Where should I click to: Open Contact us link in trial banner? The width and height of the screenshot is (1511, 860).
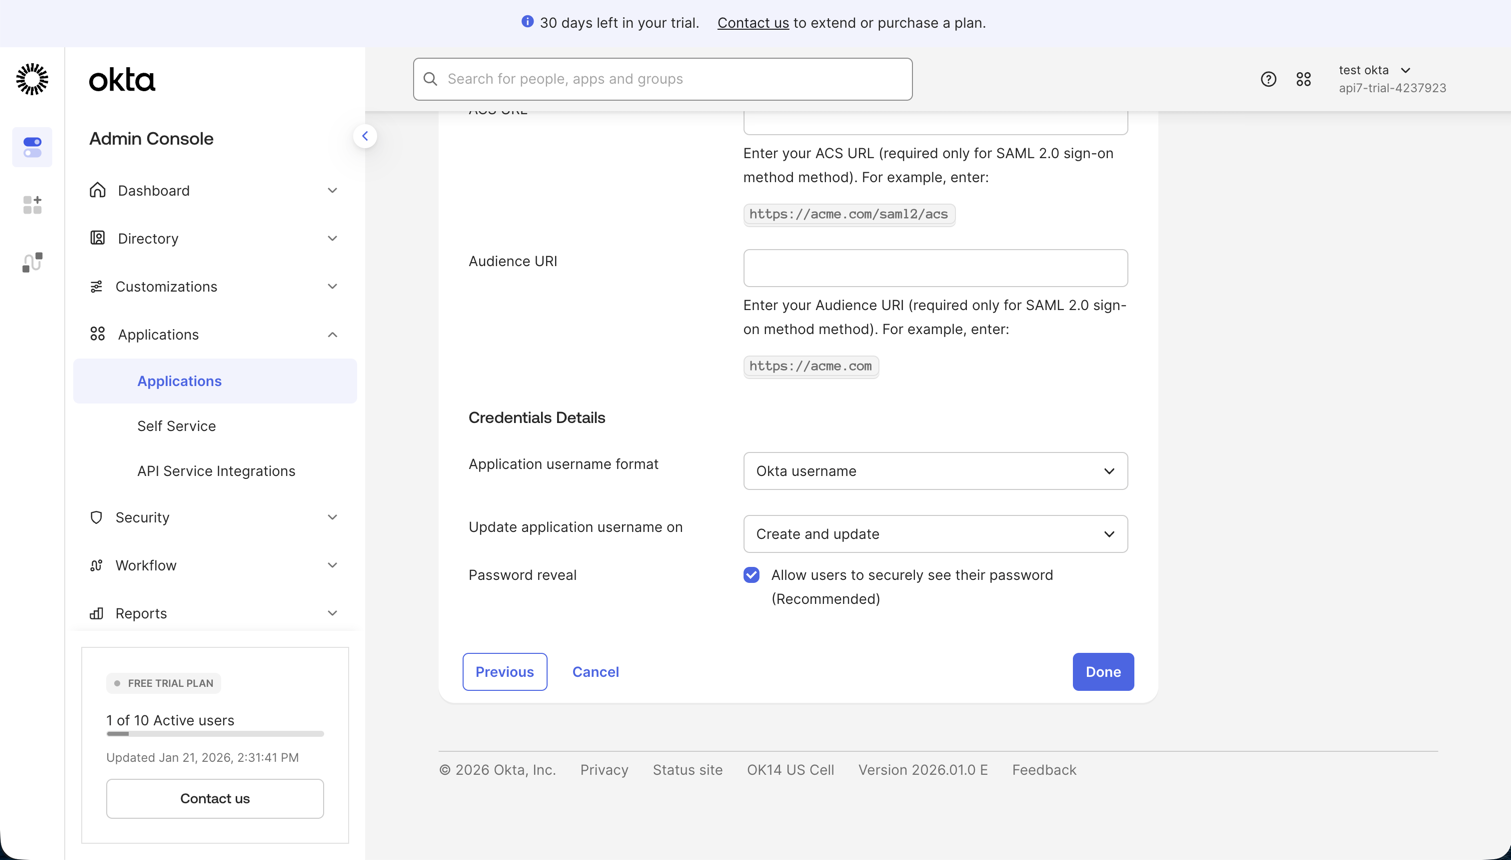pos(753,22)
